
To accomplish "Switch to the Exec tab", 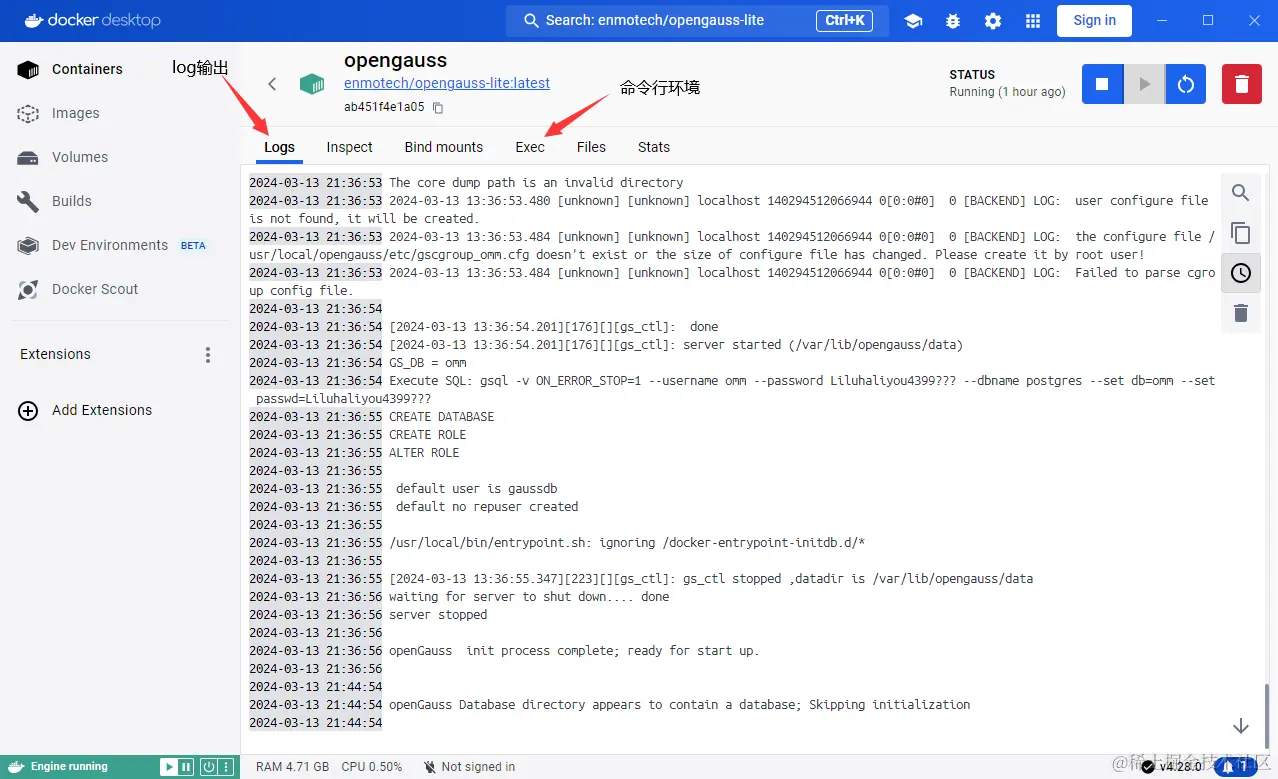I will click(530, 147).
